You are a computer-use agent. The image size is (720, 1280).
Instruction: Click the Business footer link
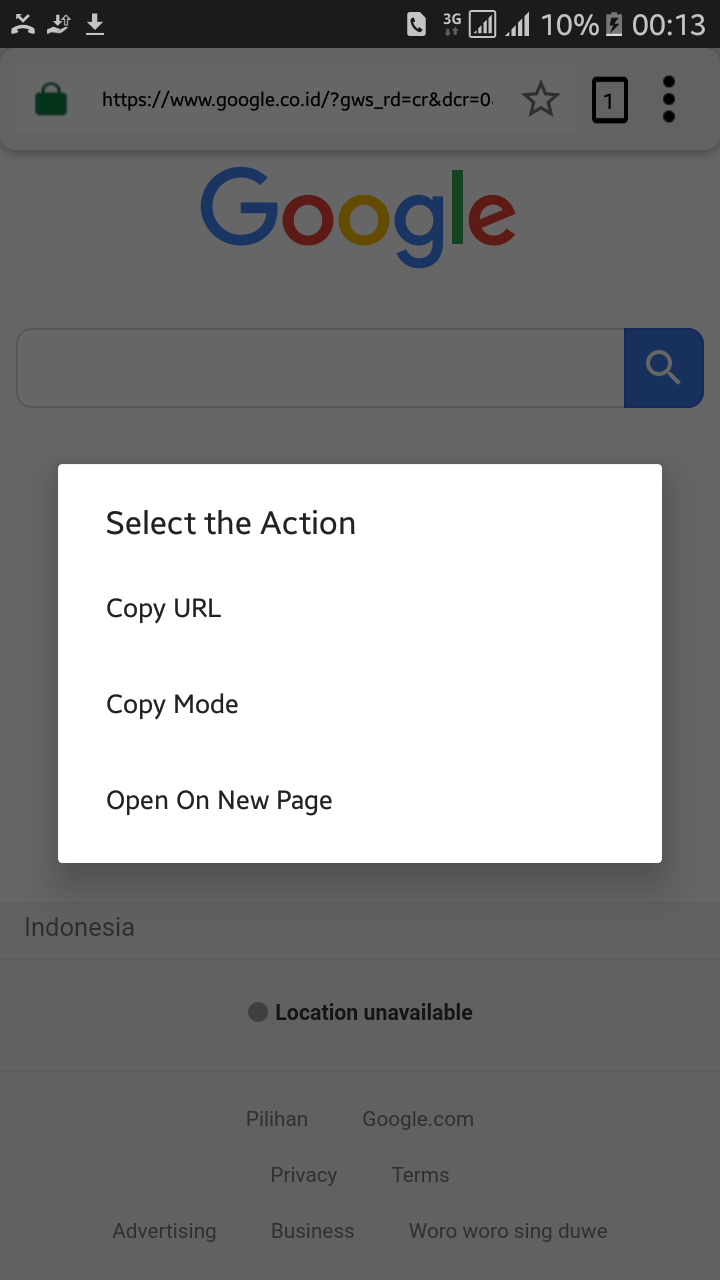point(312,1231)
